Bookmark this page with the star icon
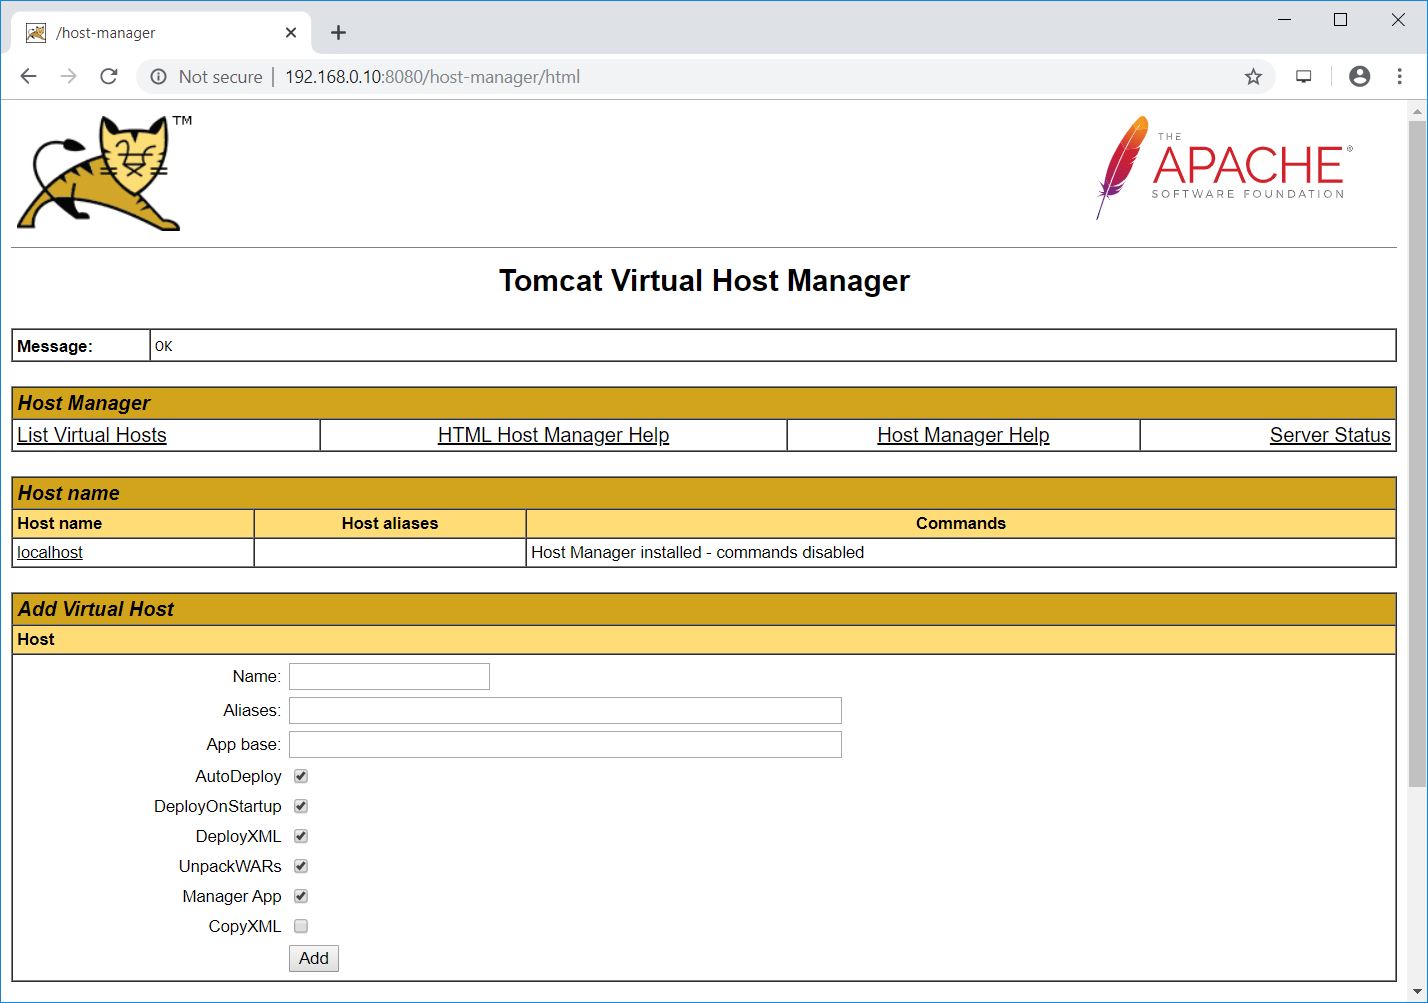1428x1003 pixels. point(1253,77)
